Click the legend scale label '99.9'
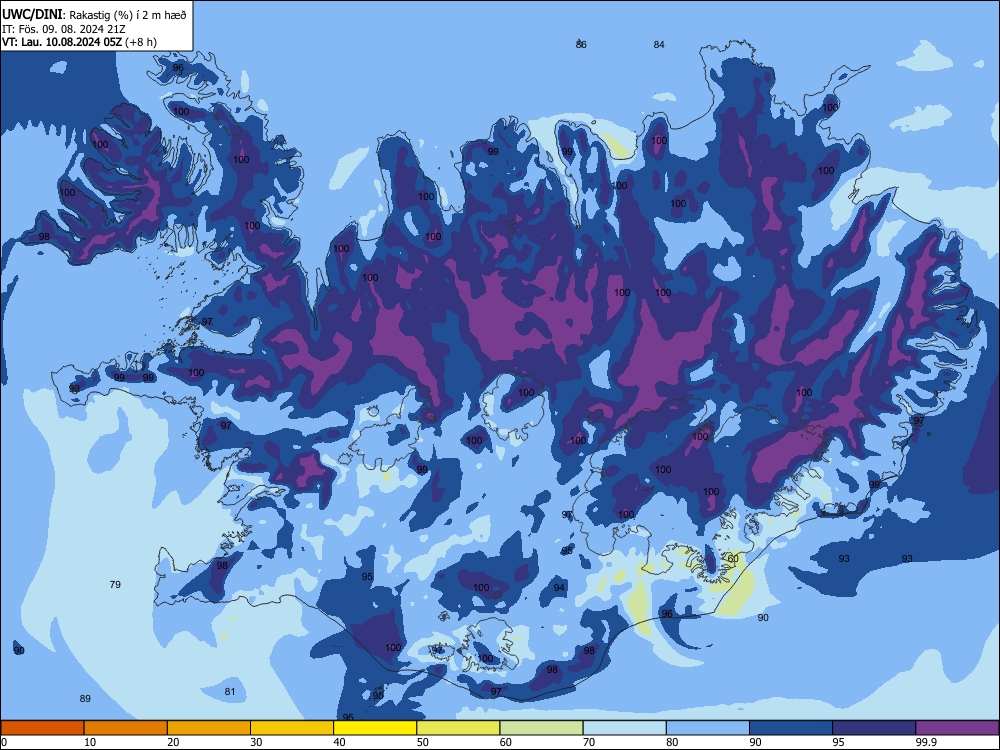The width and height of the screenshot is (1000, 750). [x=925, y=742]
